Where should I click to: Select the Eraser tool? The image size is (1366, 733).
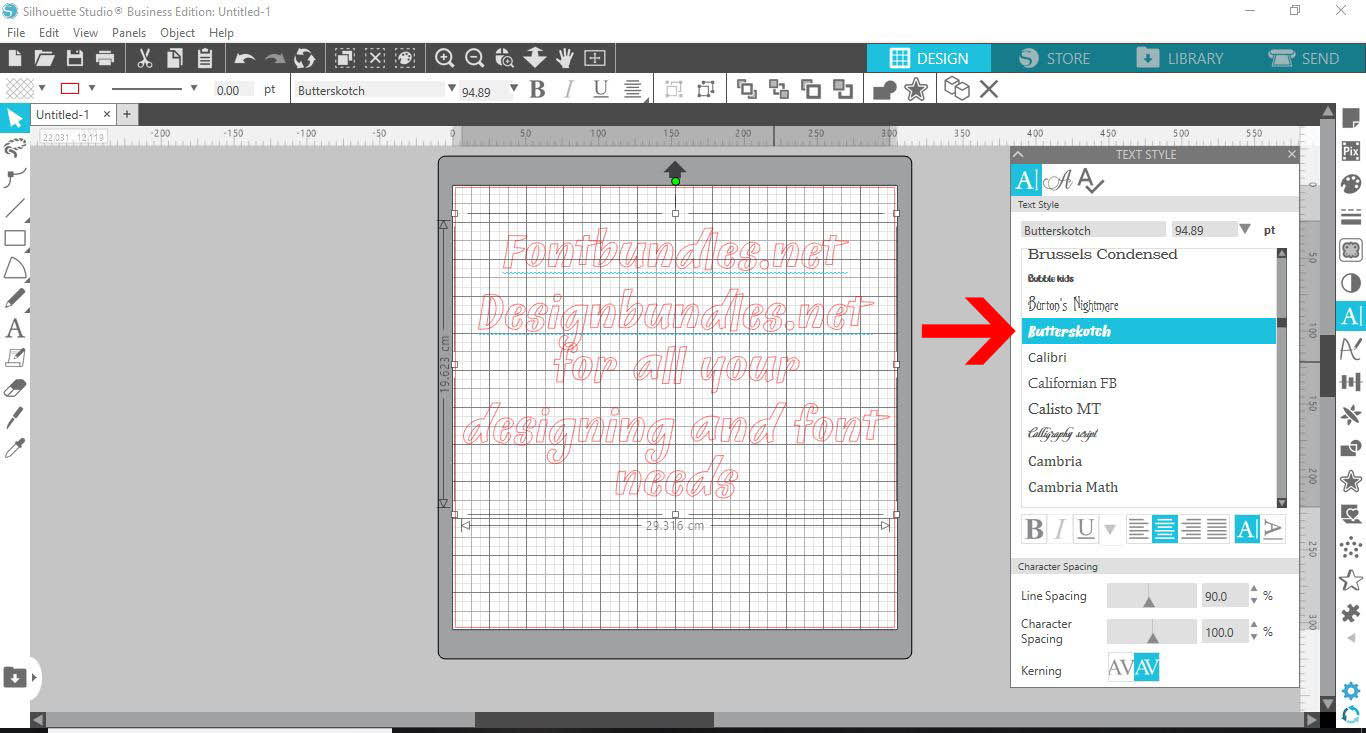click(x=15, y=387)
